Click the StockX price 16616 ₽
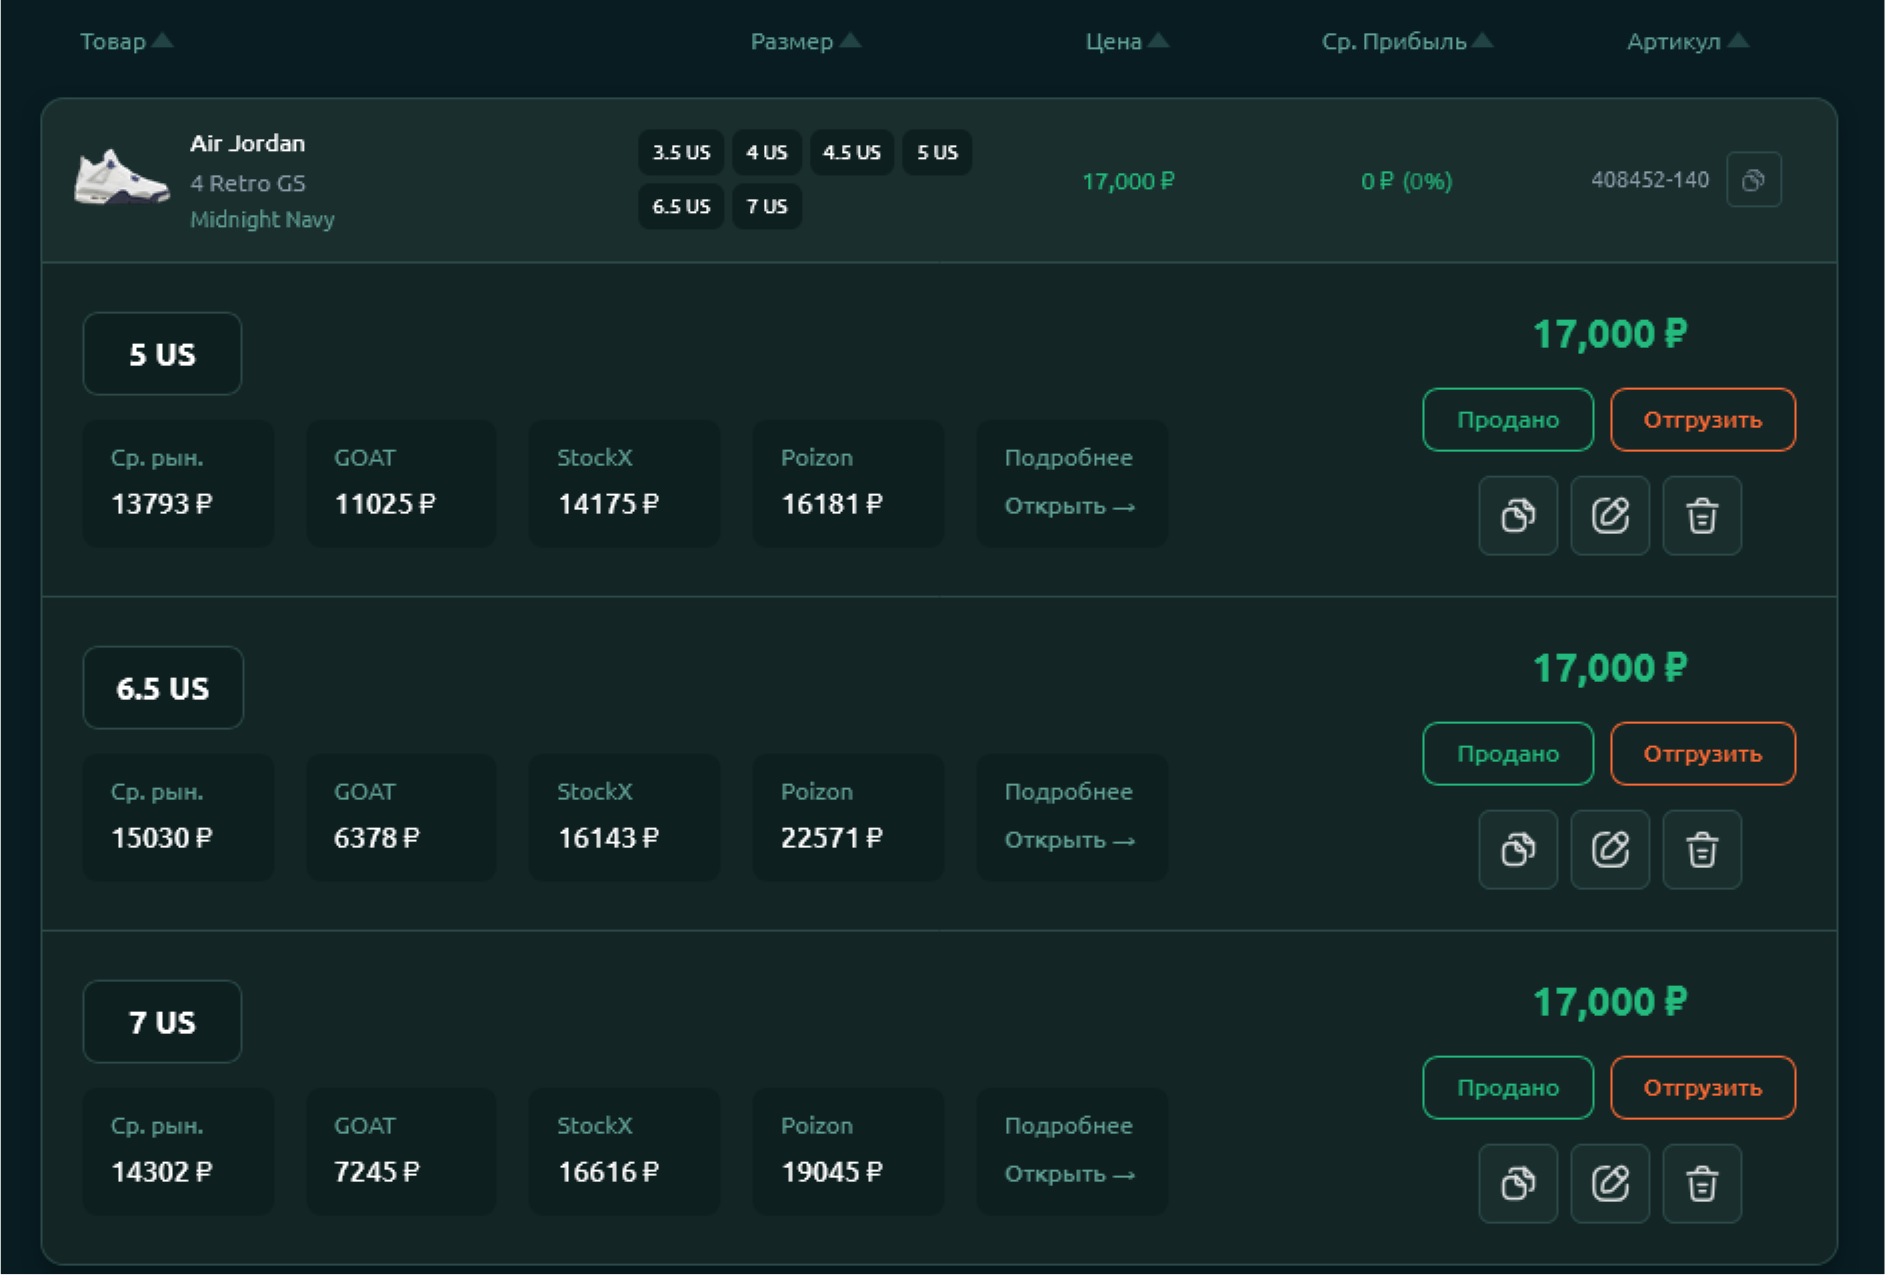 point(608,1172)
